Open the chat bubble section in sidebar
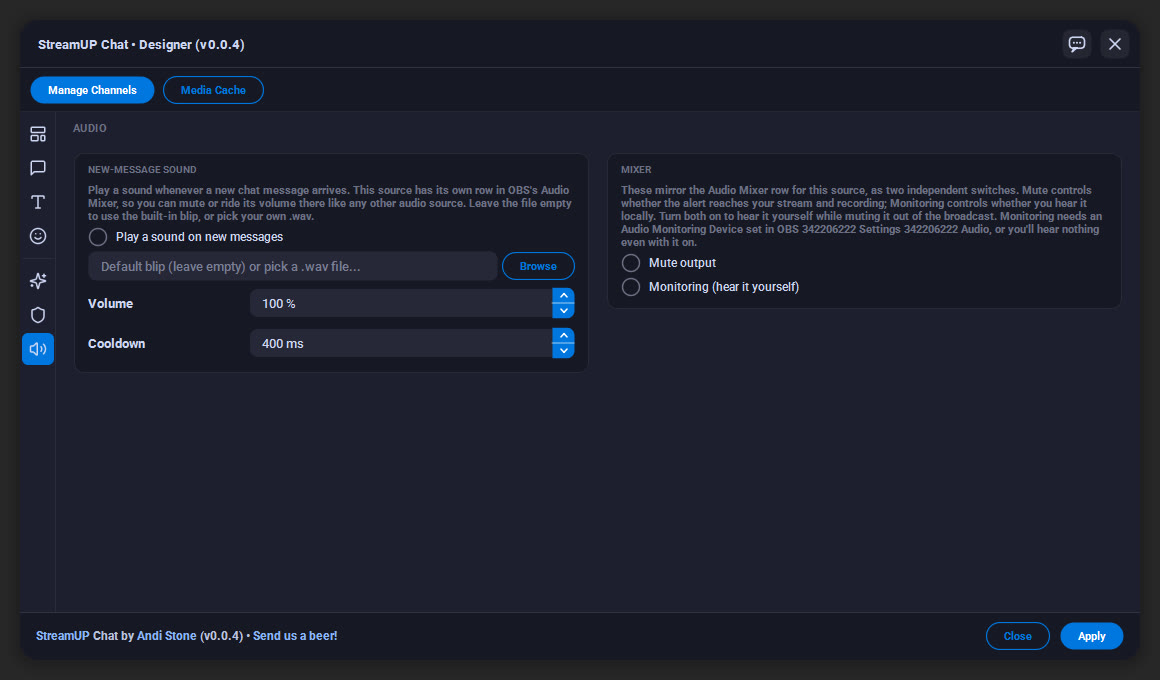This screenshot has height=680, width=1160. point(38,168)
